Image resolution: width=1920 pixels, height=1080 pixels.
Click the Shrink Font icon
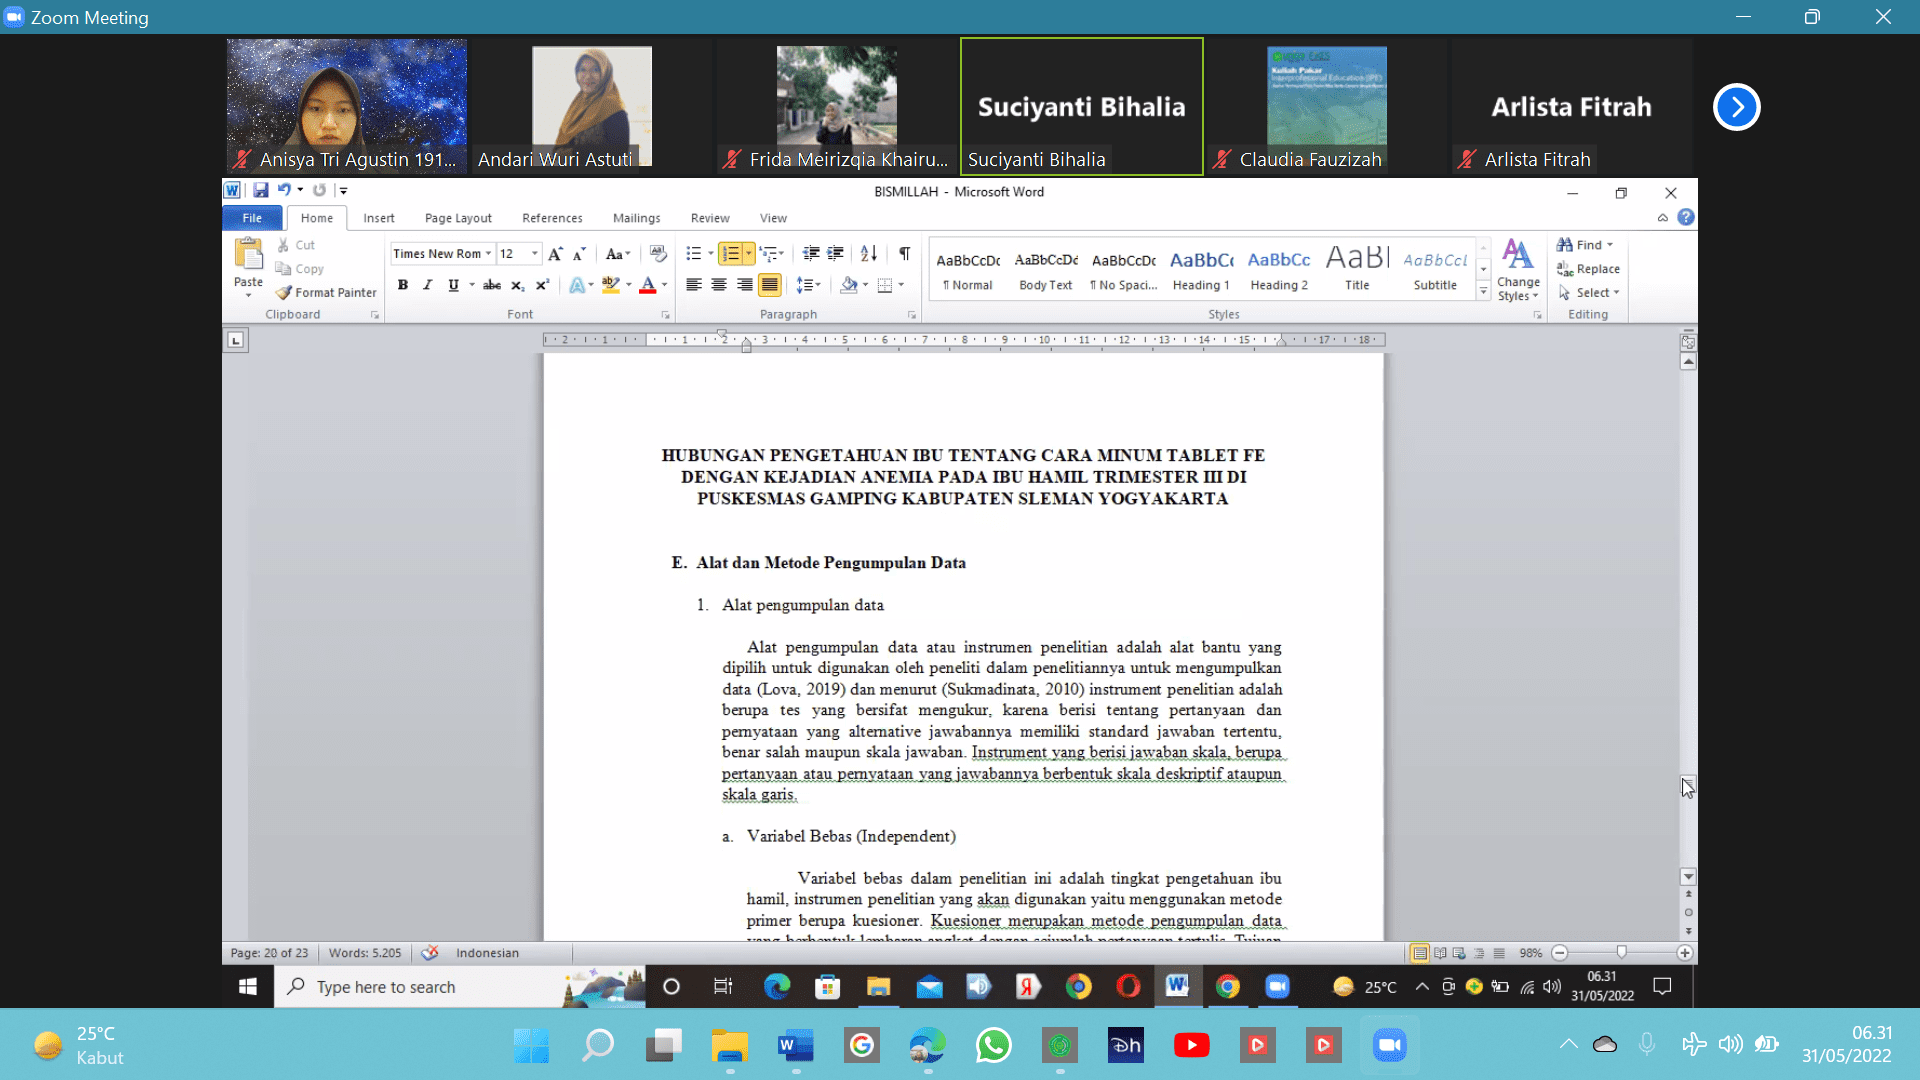click(x=580, y=254)
